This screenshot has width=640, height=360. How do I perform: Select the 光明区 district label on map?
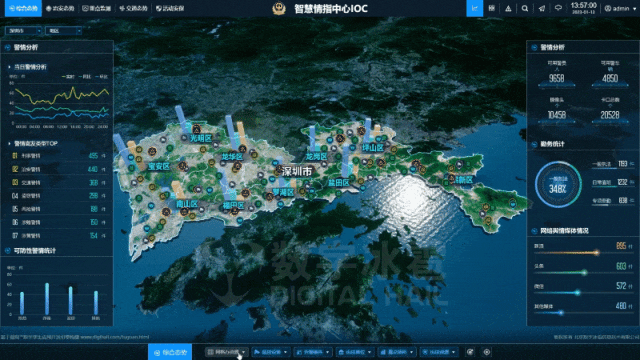201,138
